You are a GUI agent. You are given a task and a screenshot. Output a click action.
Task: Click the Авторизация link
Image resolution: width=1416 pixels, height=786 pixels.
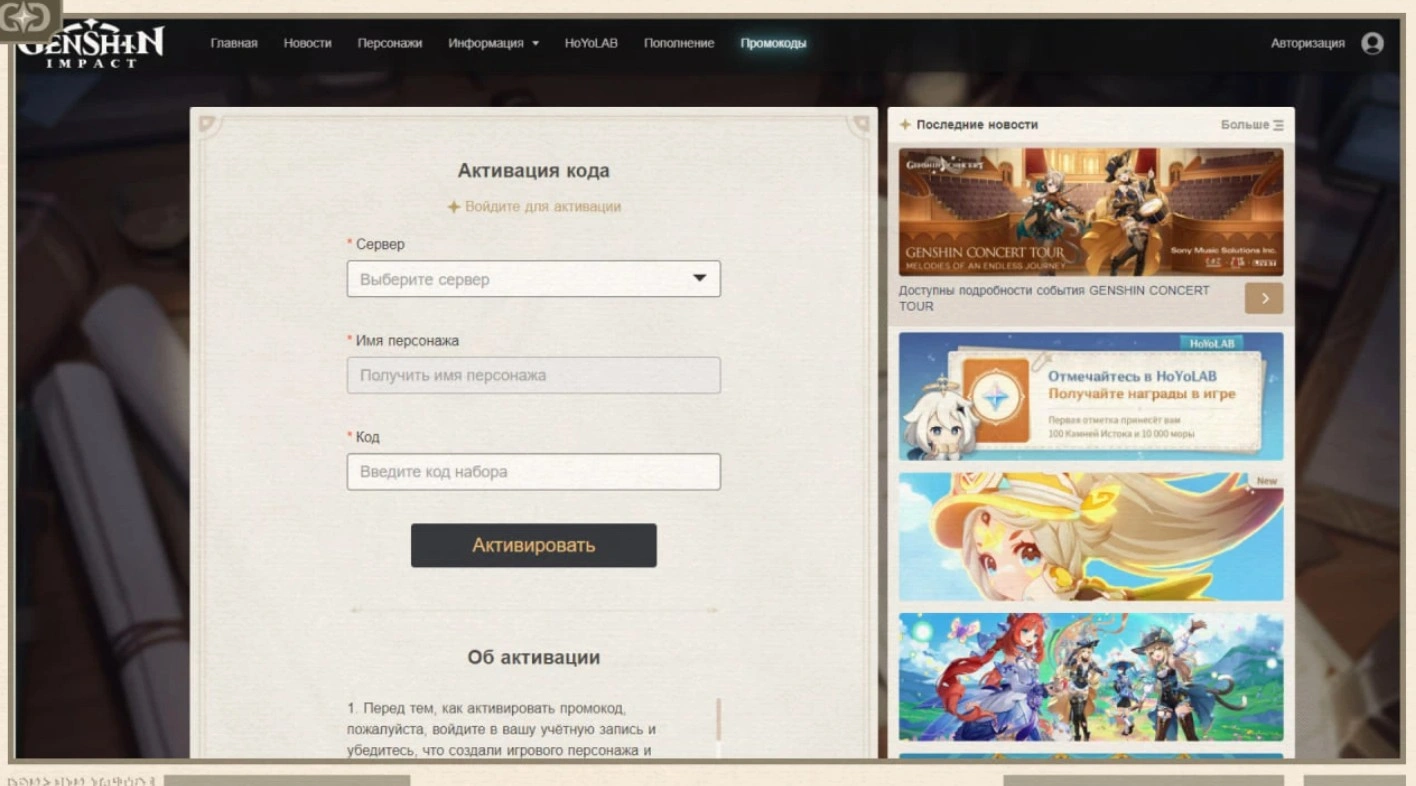(x=1307, y=43)
